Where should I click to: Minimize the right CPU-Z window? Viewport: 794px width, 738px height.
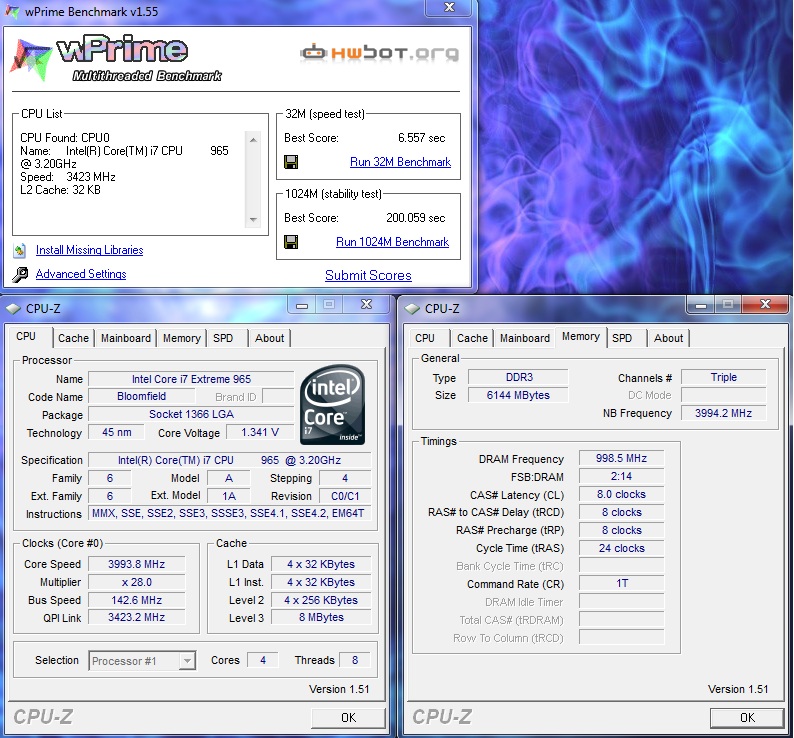coord(701,305)
